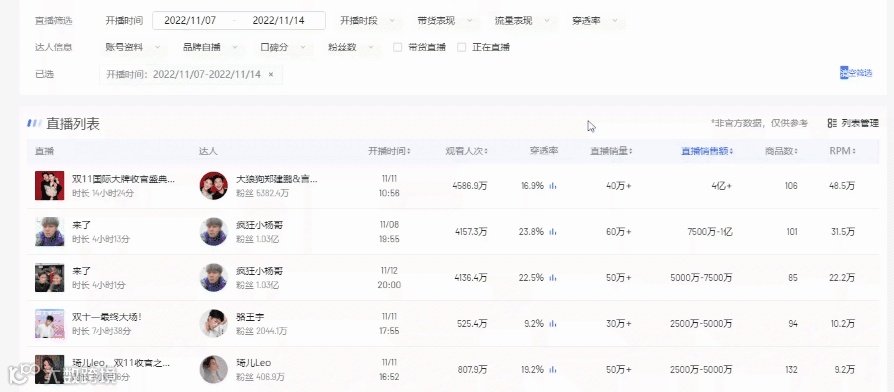The width and height of the screenshot is (894, 392).
Task: Sort by 直播销售额 column arrow
Action: 731,152
